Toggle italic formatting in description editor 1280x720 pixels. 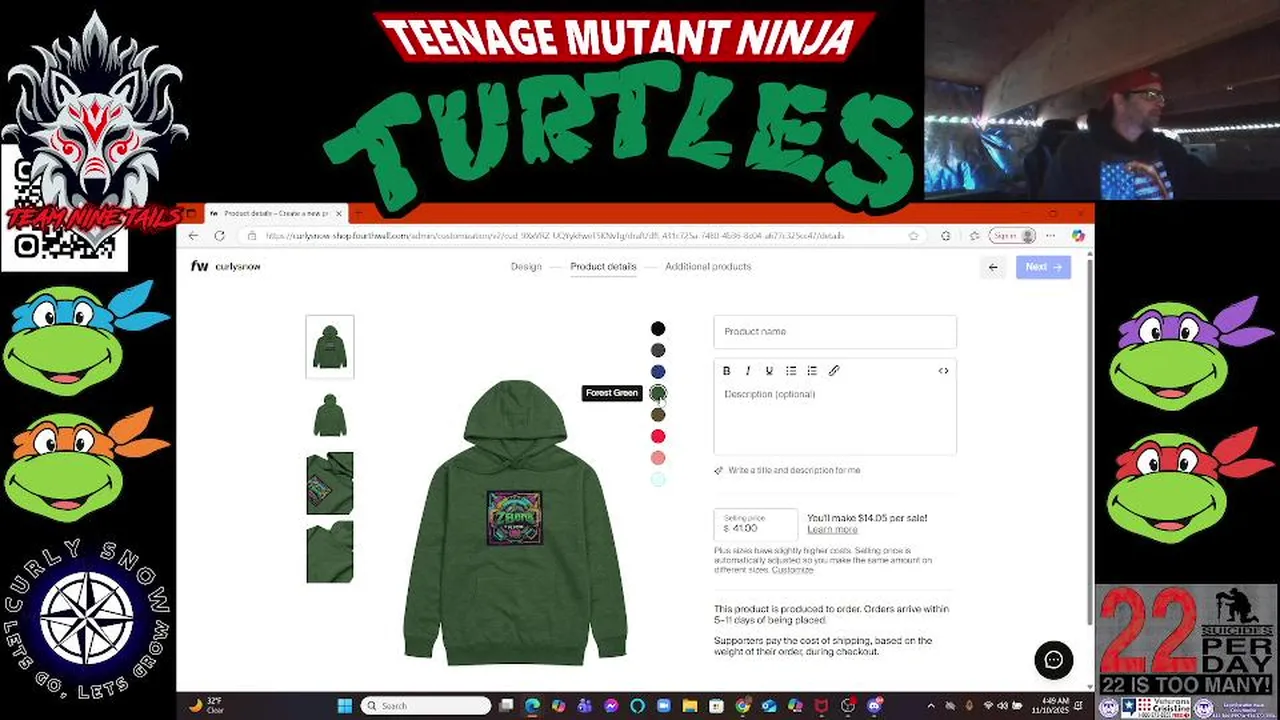[748, 371]
